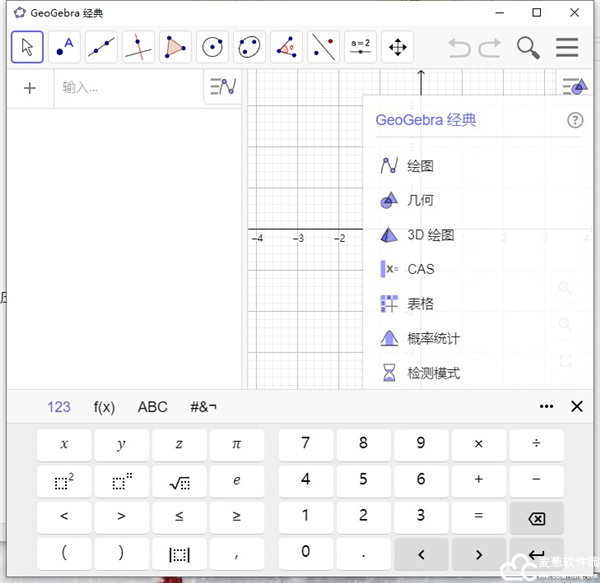This screenshot has height=583, width=600.
Task: Select the Angle tool
Action: coord(286,46)
